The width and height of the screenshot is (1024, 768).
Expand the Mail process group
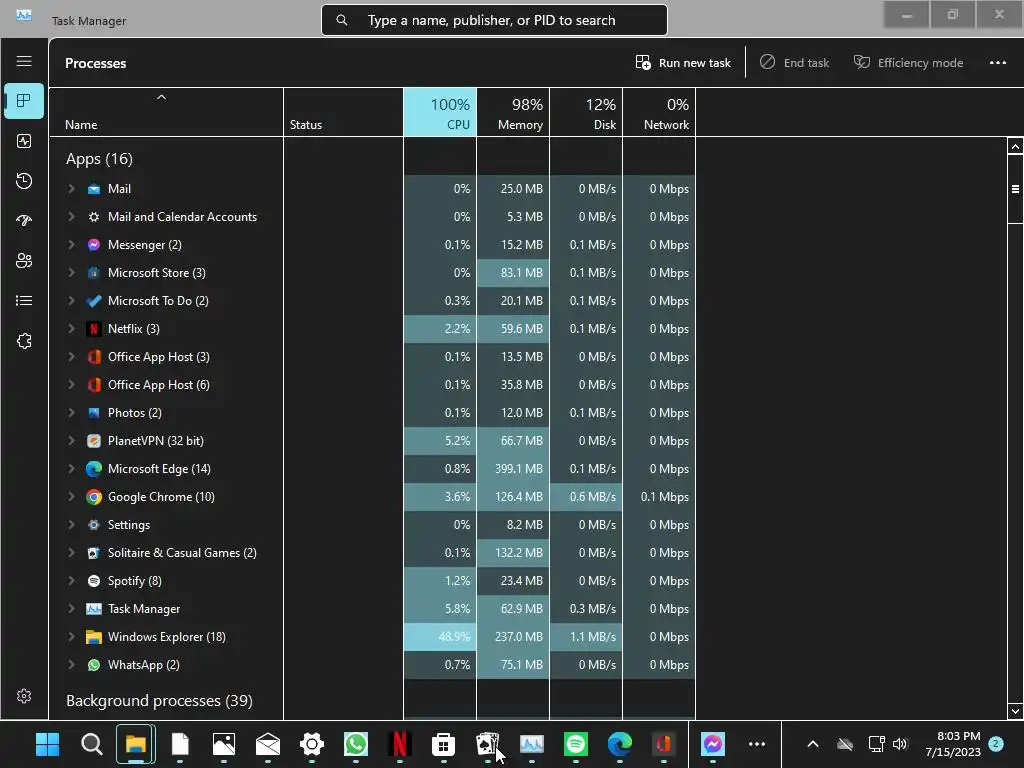click(x=71, y=189)
